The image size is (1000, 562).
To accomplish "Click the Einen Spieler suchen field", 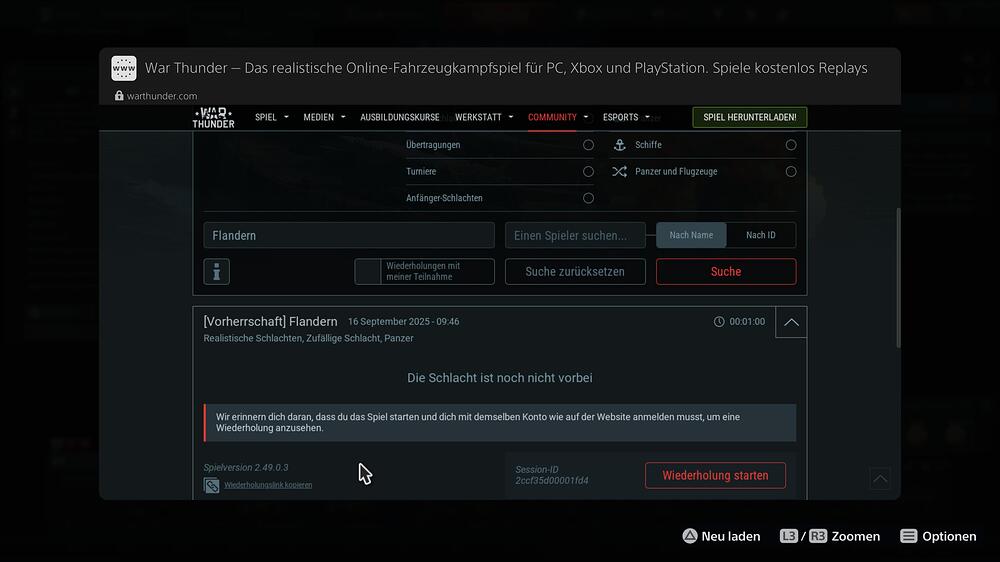I will (x=575, y=235).
